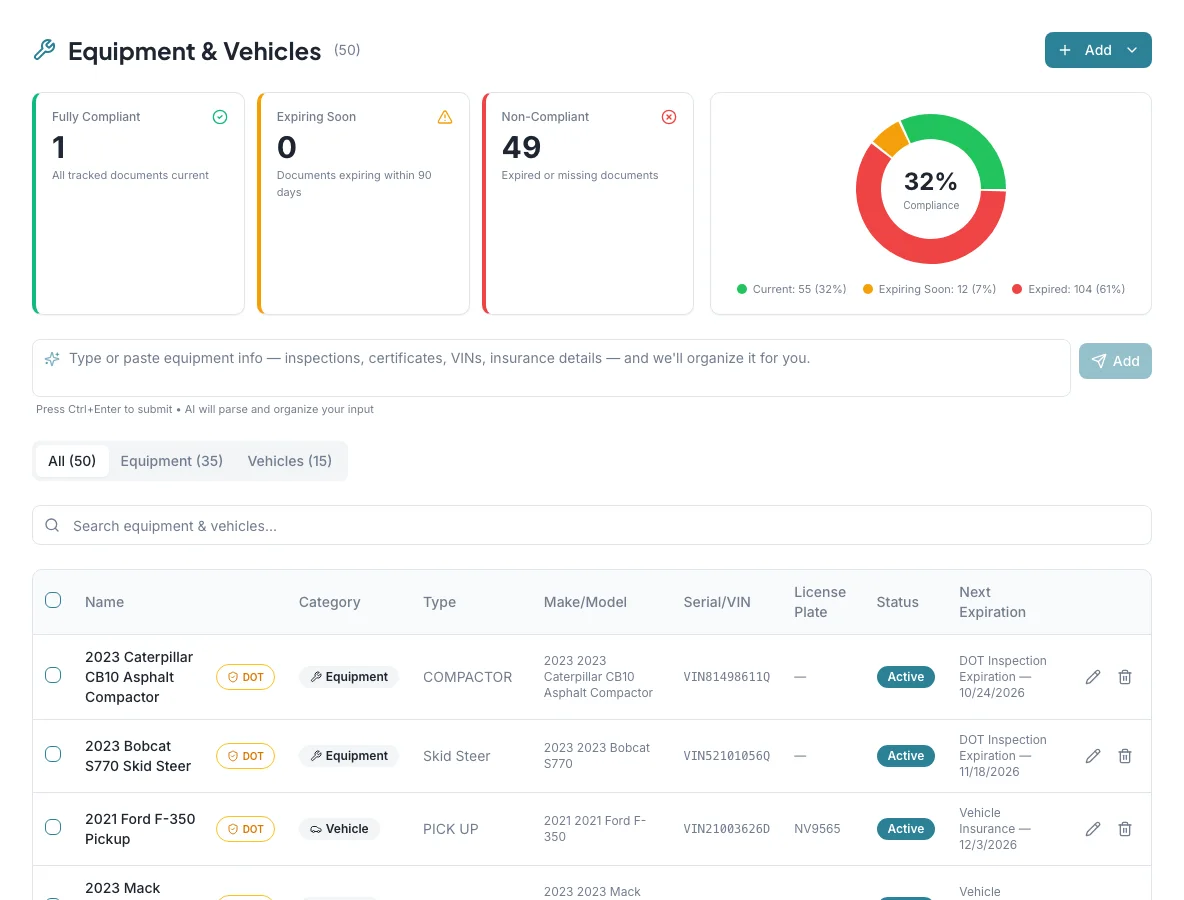
Task: Click the green Current legend dot
Action: click(x=742, y=289)
